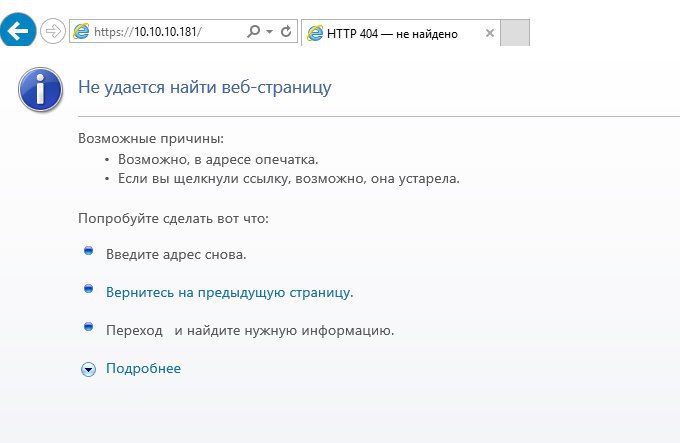Viewport: 680px width, 443px height.
Task: Click the magnifier search icon in address bar
Action: coord(253,31)
